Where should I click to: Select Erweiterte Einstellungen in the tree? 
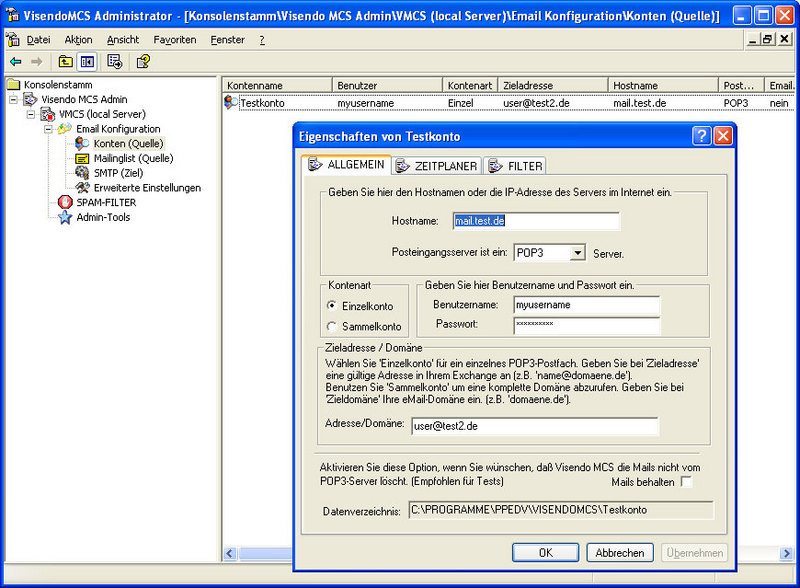click(x=147, y=188)
